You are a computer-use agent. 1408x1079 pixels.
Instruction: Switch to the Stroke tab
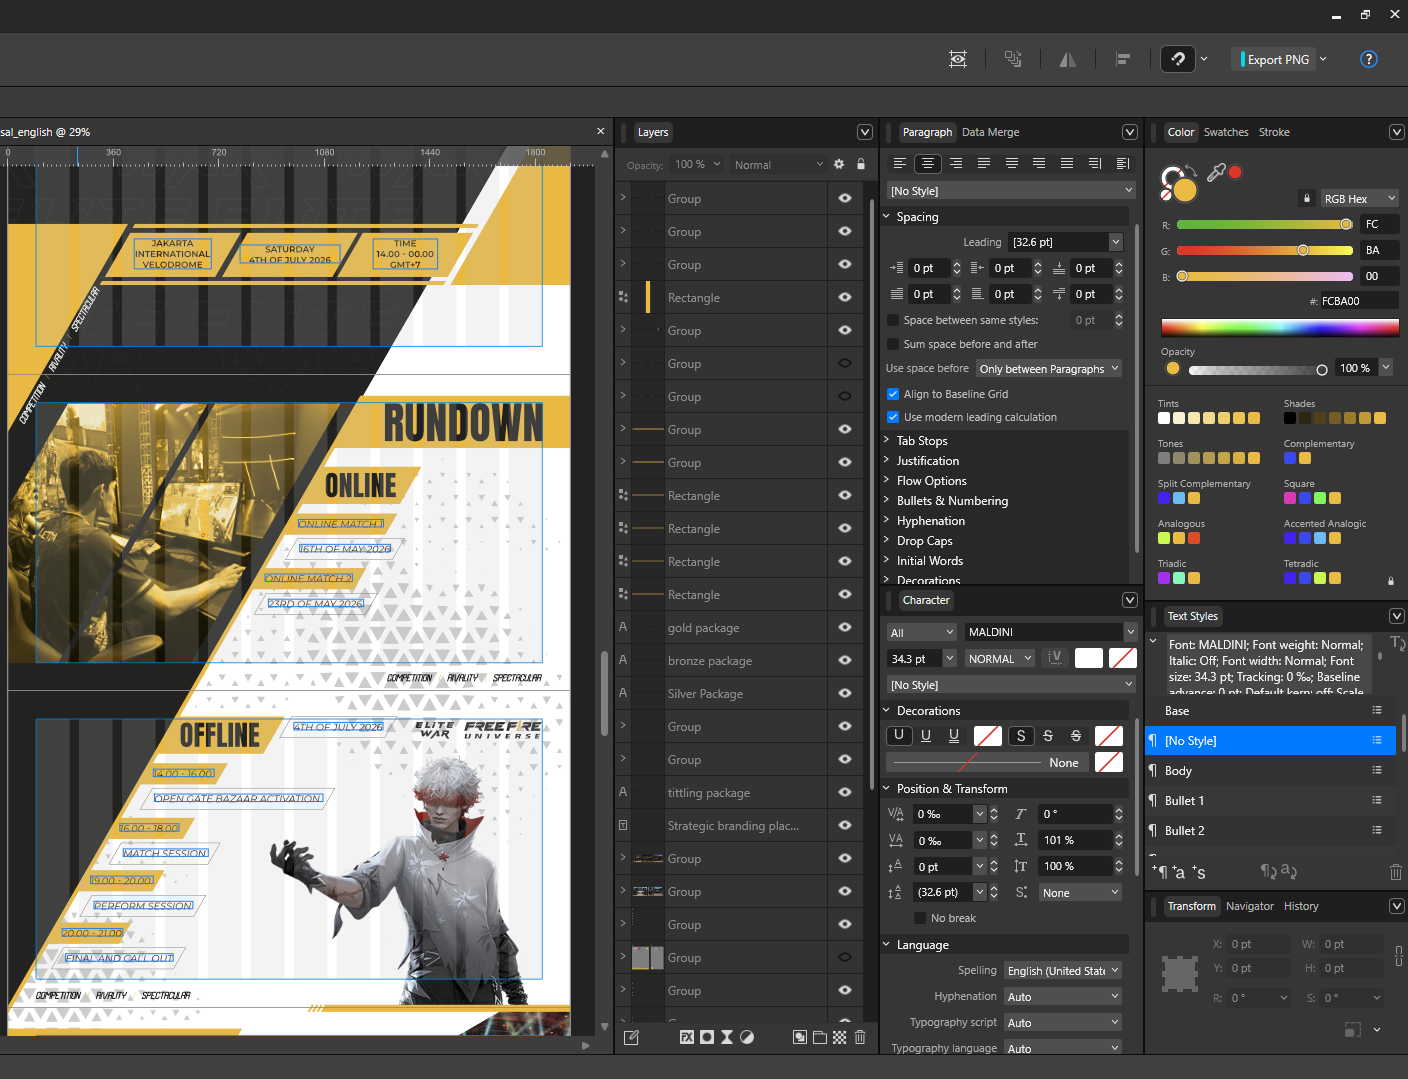1274,132
